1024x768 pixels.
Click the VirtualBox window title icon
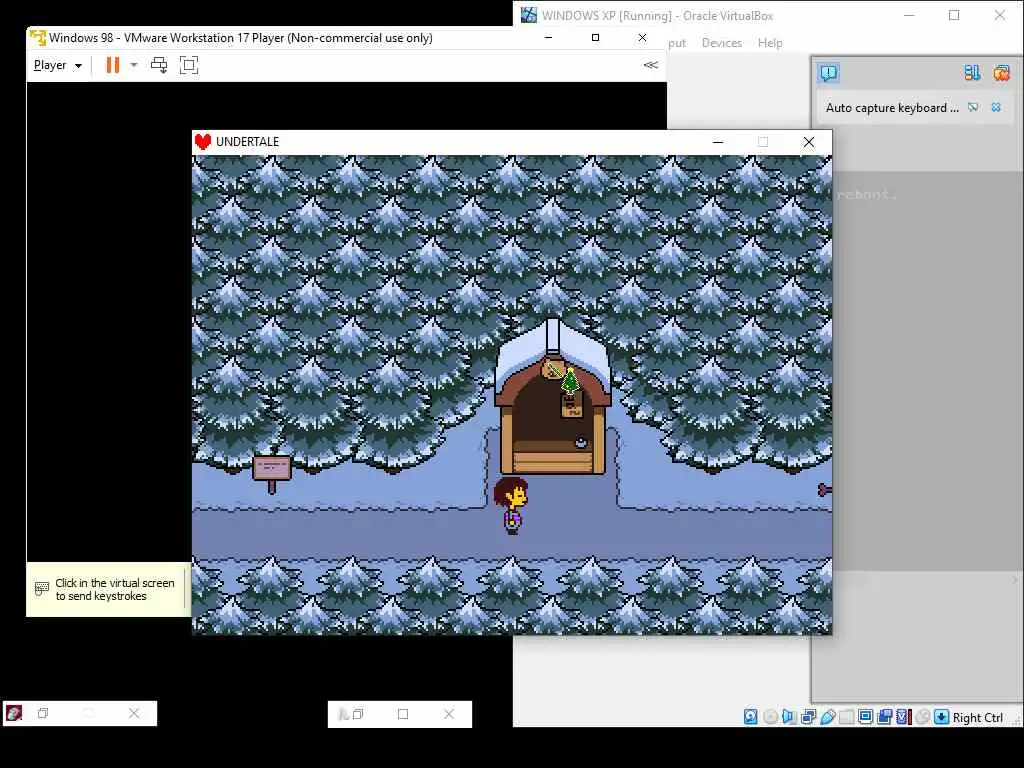tap(529, 15)
